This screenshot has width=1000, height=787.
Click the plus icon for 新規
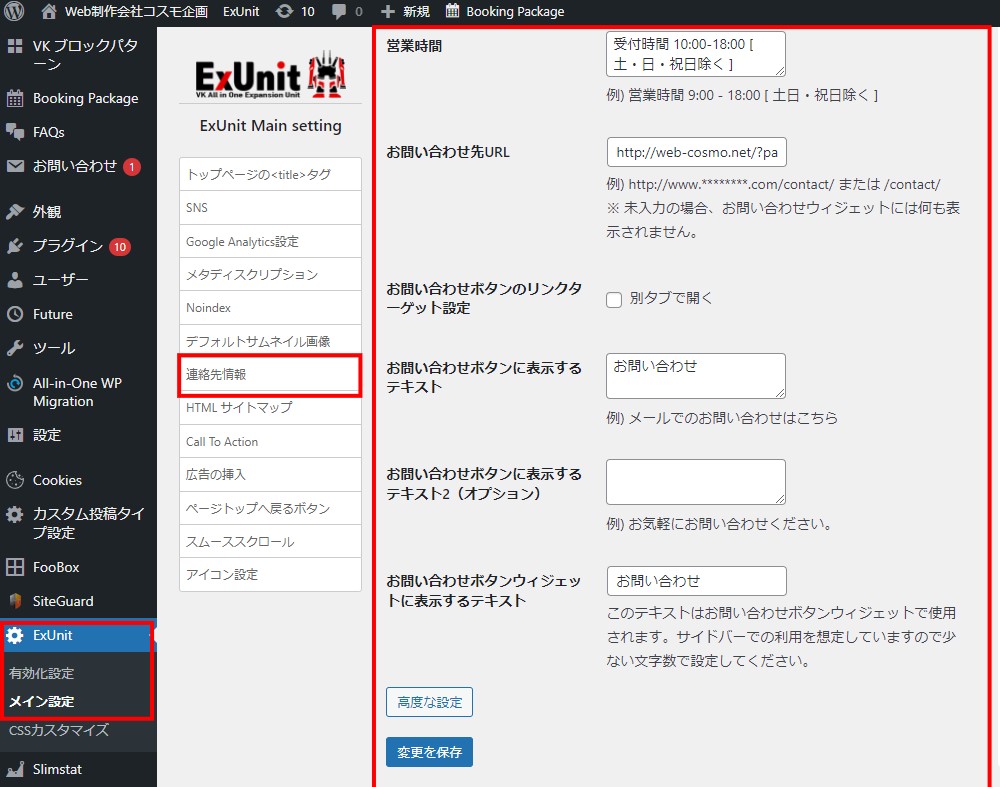389,12
